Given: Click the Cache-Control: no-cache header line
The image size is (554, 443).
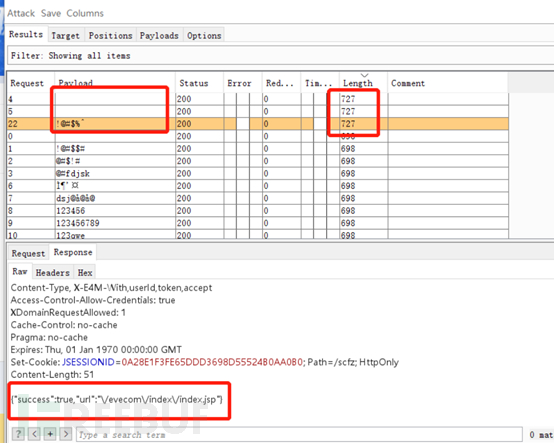Looking at the screenshot, I should click(64, 325).
